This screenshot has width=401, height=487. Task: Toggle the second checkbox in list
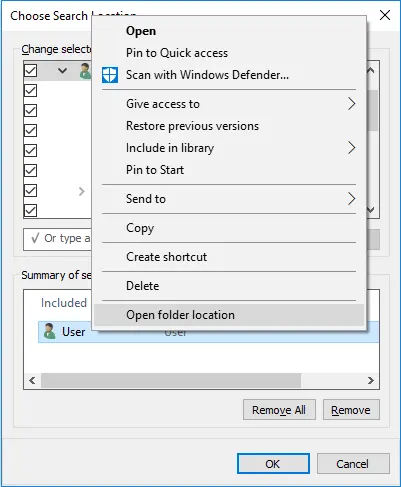pyautogui.click(x=30, y=91)
